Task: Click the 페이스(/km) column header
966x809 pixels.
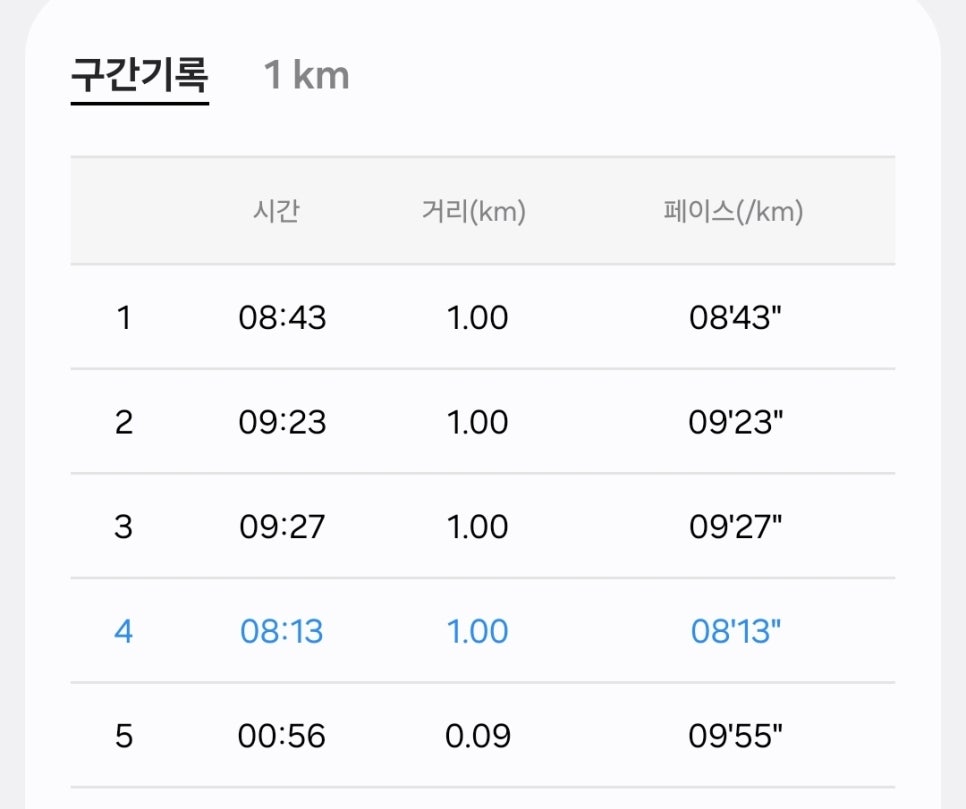Action: point(733,211)
